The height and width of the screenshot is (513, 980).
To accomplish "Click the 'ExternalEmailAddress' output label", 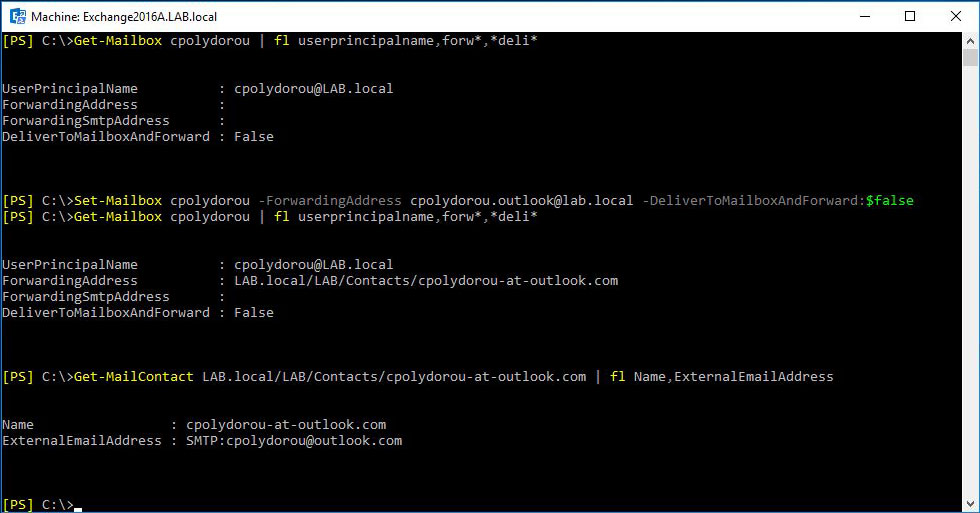I will pos(82,441).
